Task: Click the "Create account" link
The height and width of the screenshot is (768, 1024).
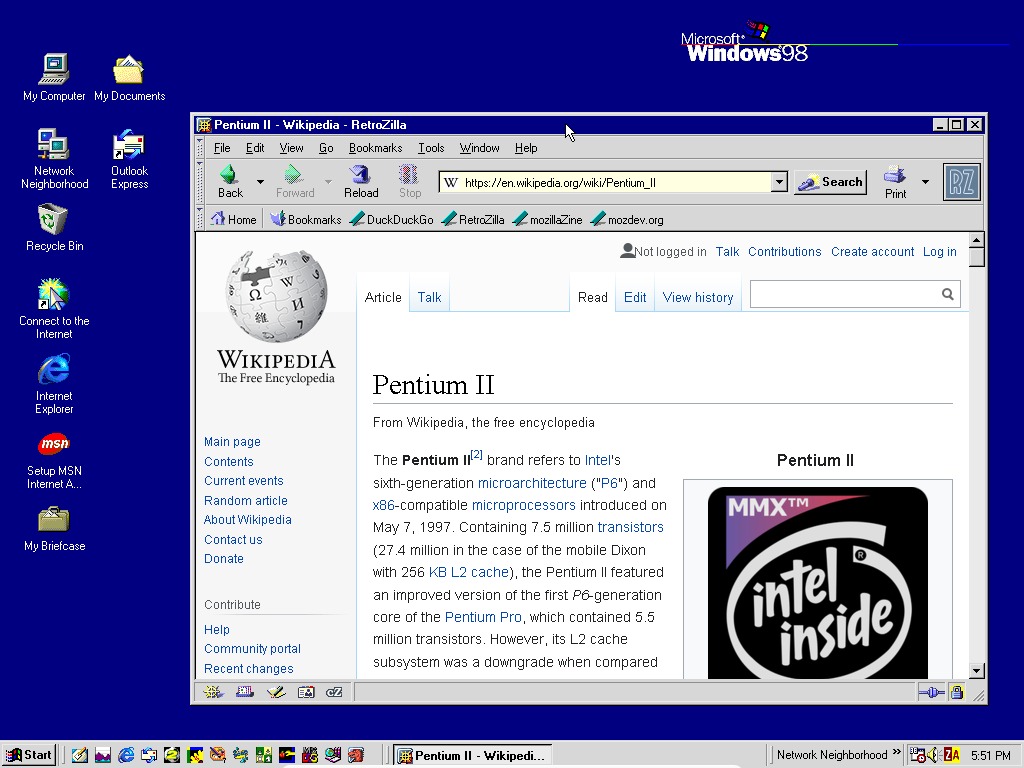Action: (872, 251)
